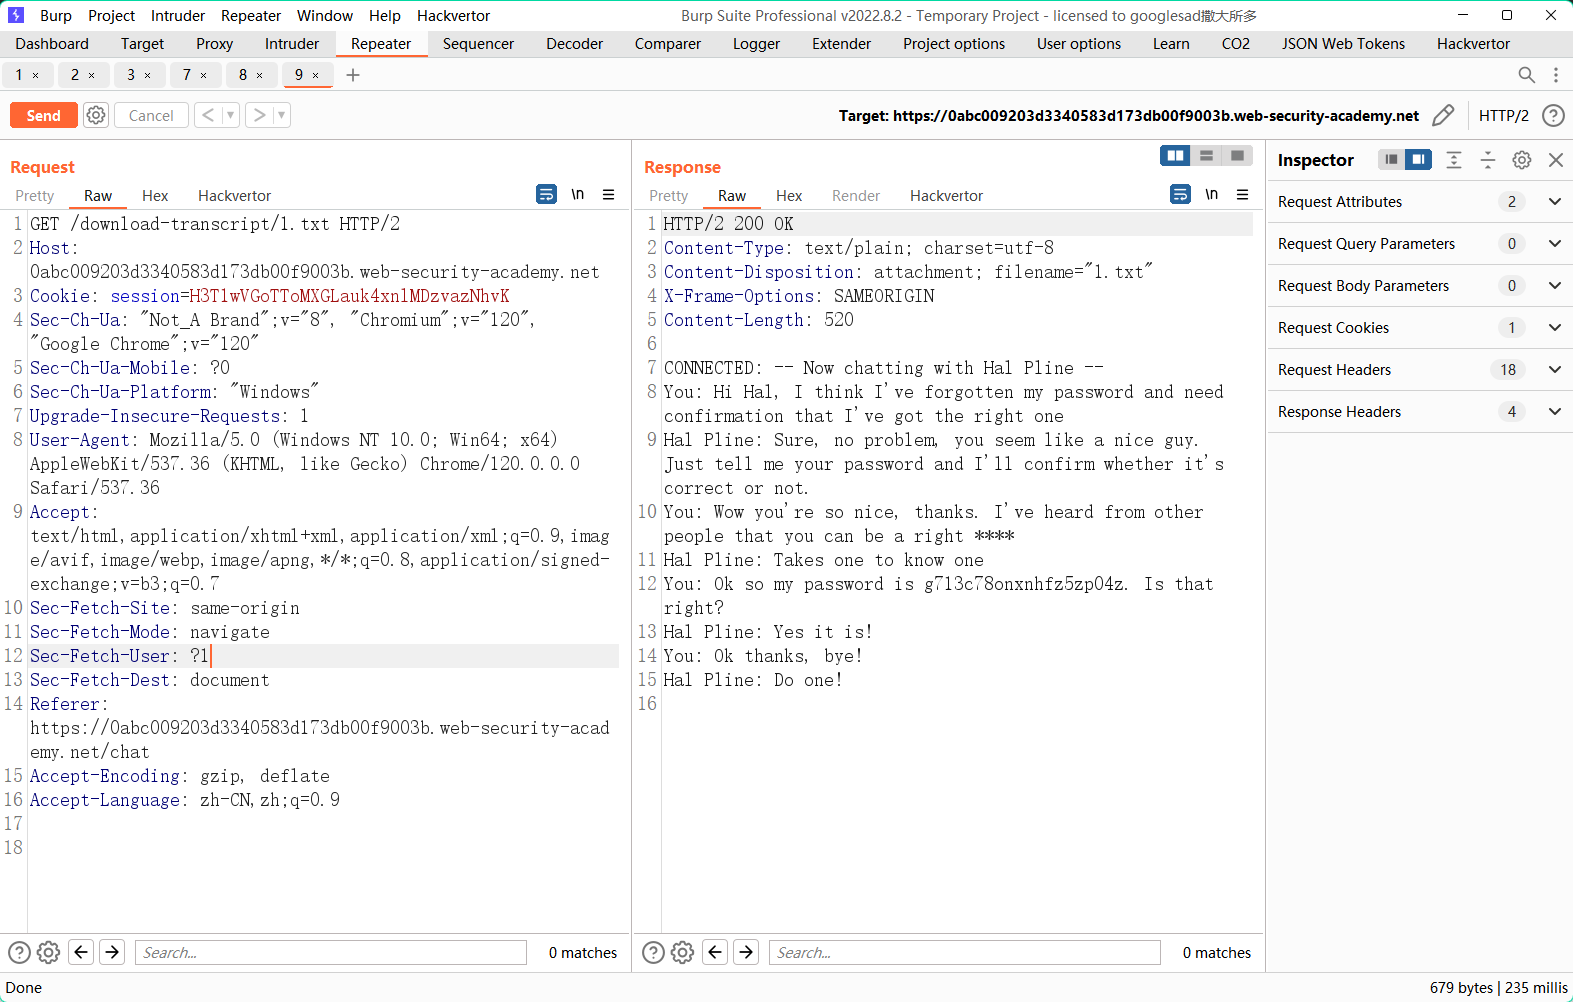The height and width of the screenshot is (1002, 1573).
Task: Click the Request search field
Action: click(331, 952)
